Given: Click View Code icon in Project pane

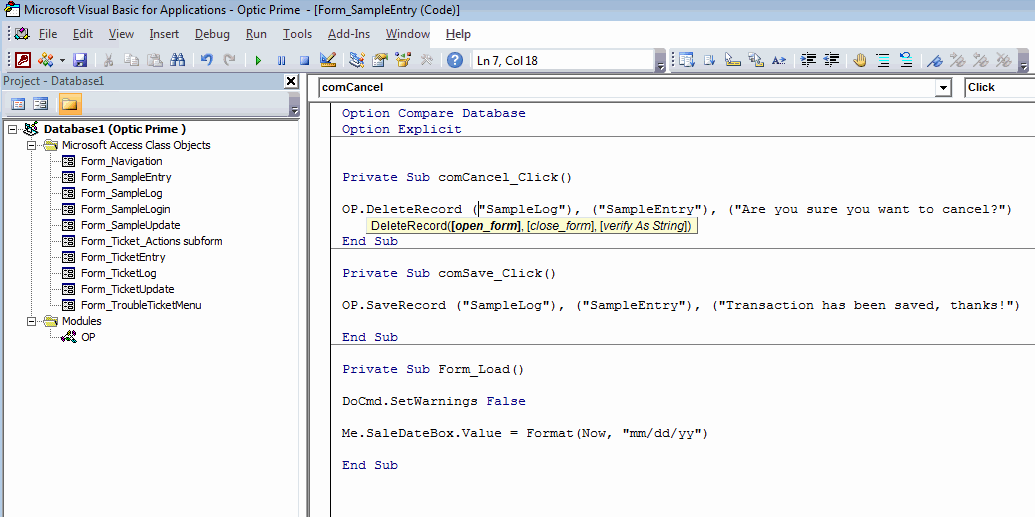Looking at the screenshot, I should (x=18, y=104).
